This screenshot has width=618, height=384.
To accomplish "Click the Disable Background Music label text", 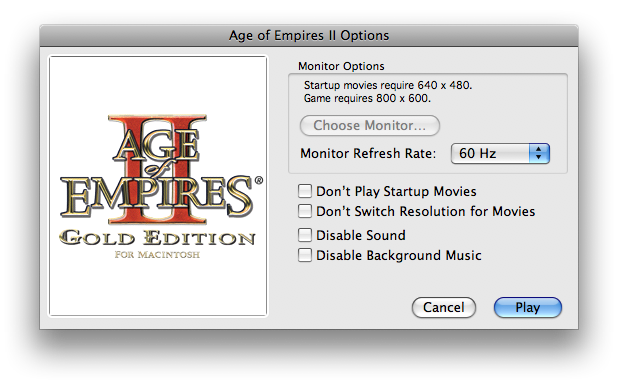I will click(398, 255).
